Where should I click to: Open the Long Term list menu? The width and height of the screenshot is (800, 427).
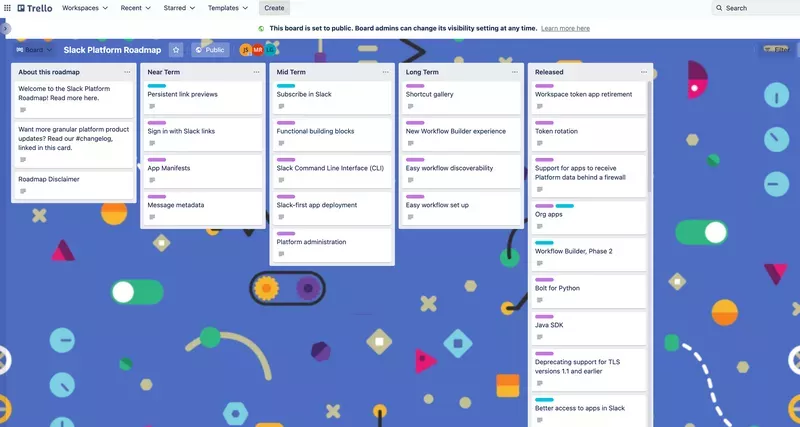pyautogui.click(x=514, y=72)
